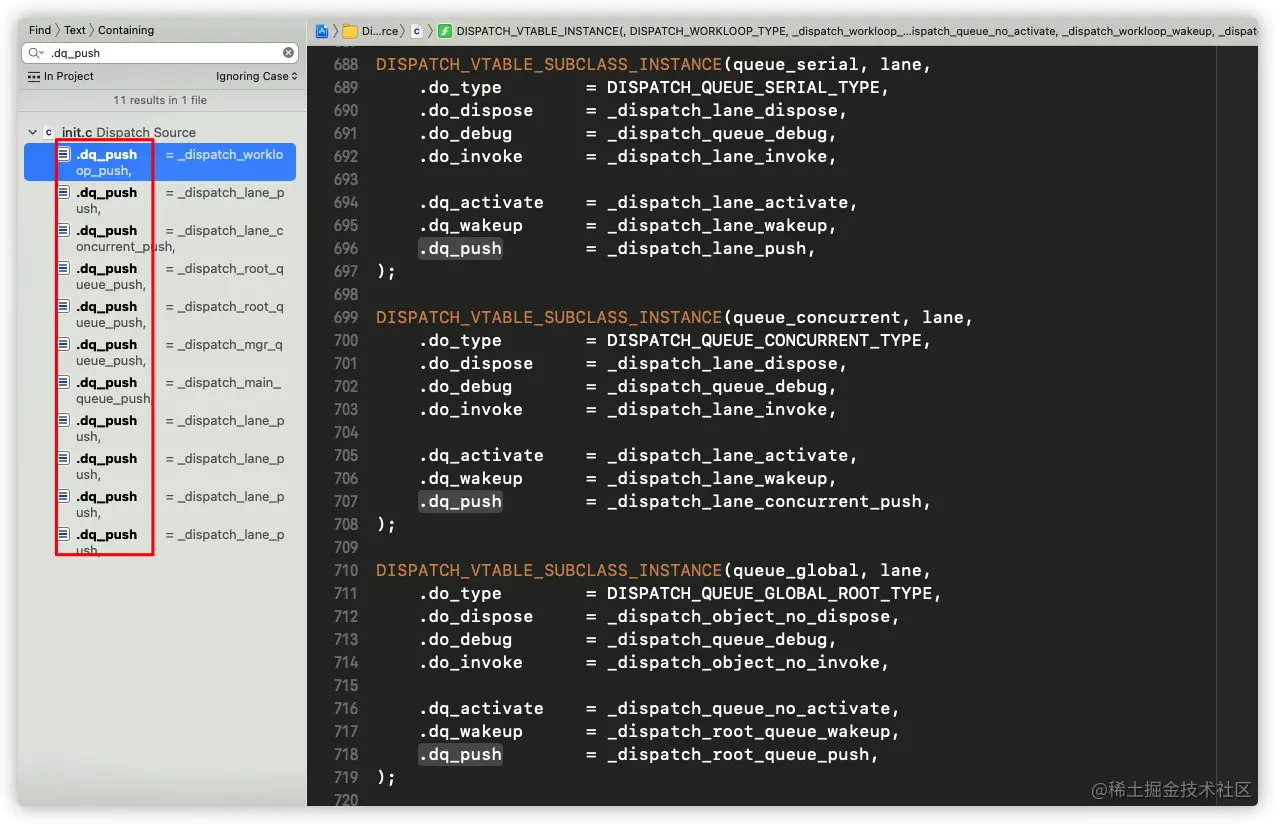Click _dispatch_lane_invoke on line 703

[x=717, y=410]
